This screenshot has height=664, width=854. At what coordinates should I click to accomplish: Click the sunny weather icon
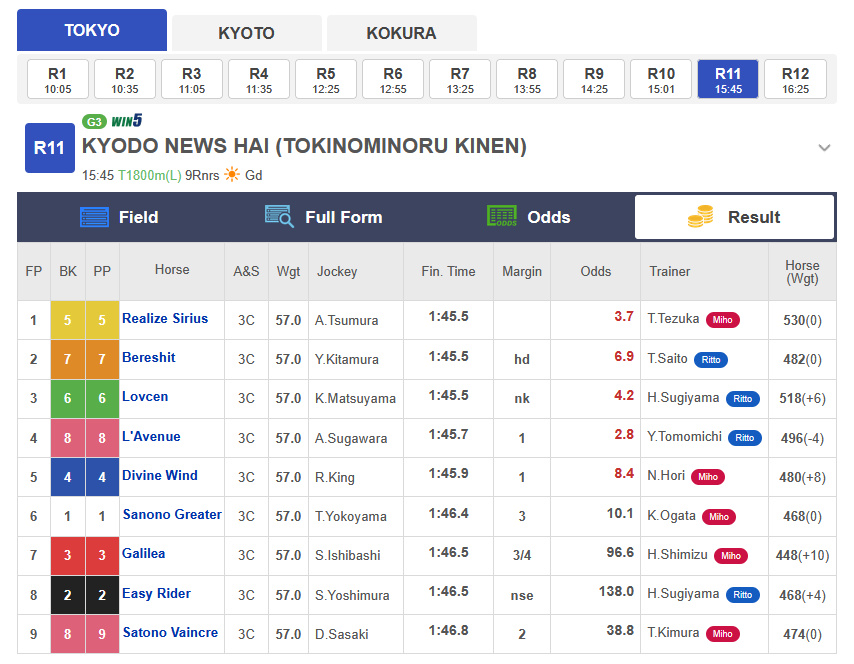point(232,175)
